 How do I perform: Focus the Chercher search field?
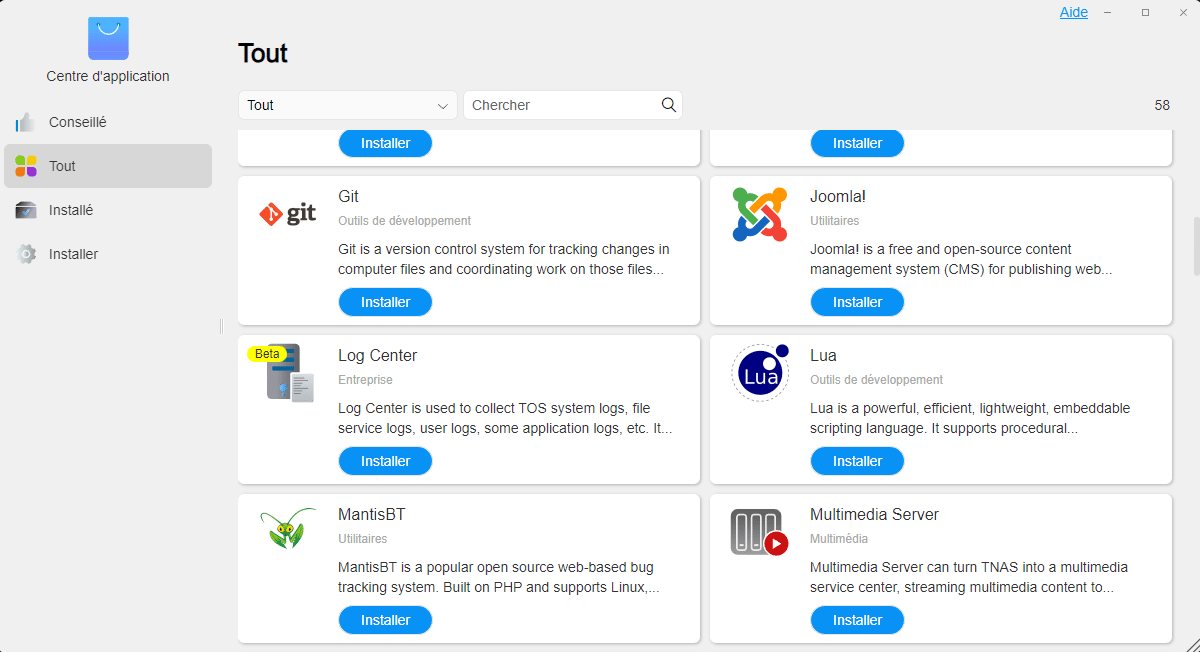563,105
